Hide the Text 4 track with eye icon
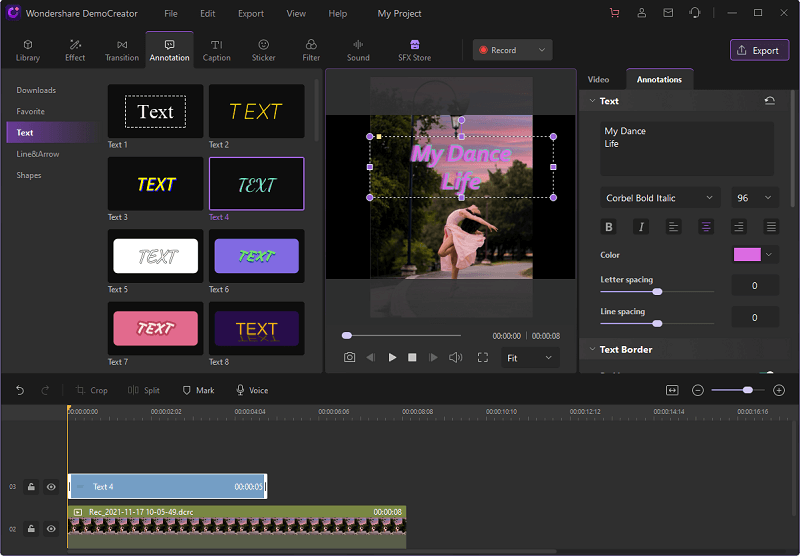The image size is (800, 556). [51, 487]
